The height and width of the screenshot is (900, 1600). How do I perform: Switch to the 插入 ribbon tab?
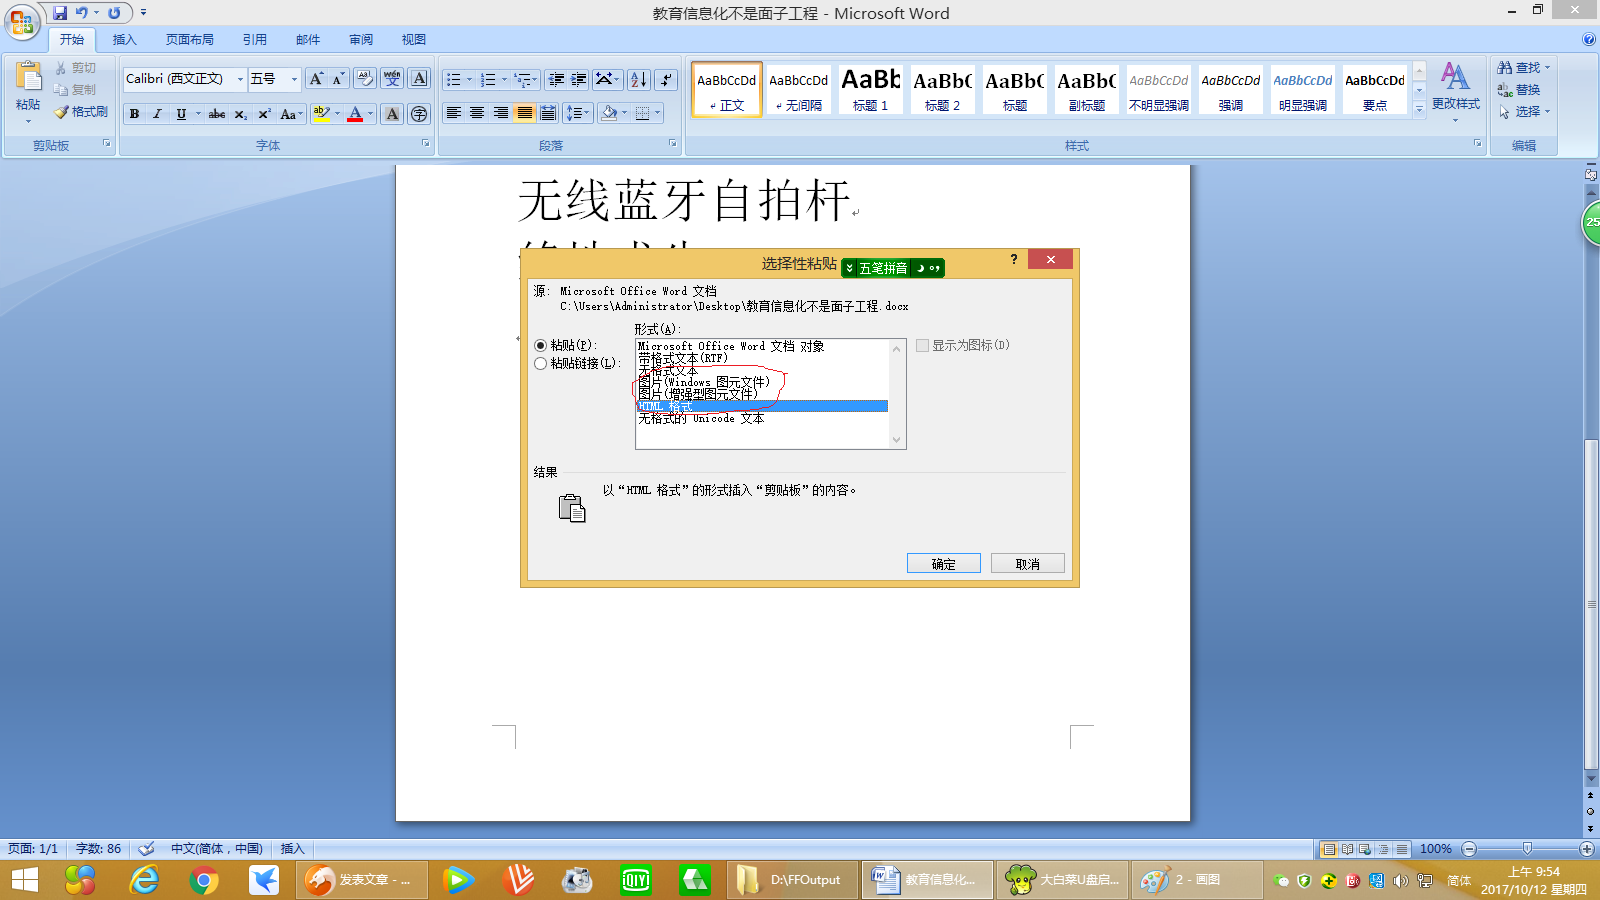(126, 39)
